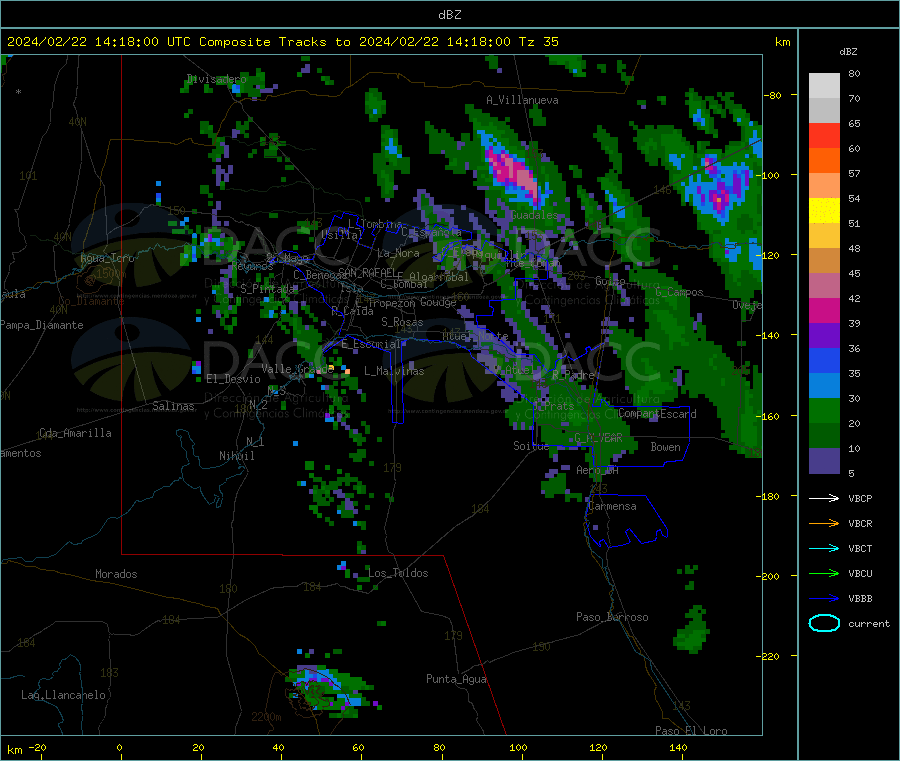Click the L_Malvinas map label
The width and height of the screenshot is (900, 761).
(x=394, y=371)
